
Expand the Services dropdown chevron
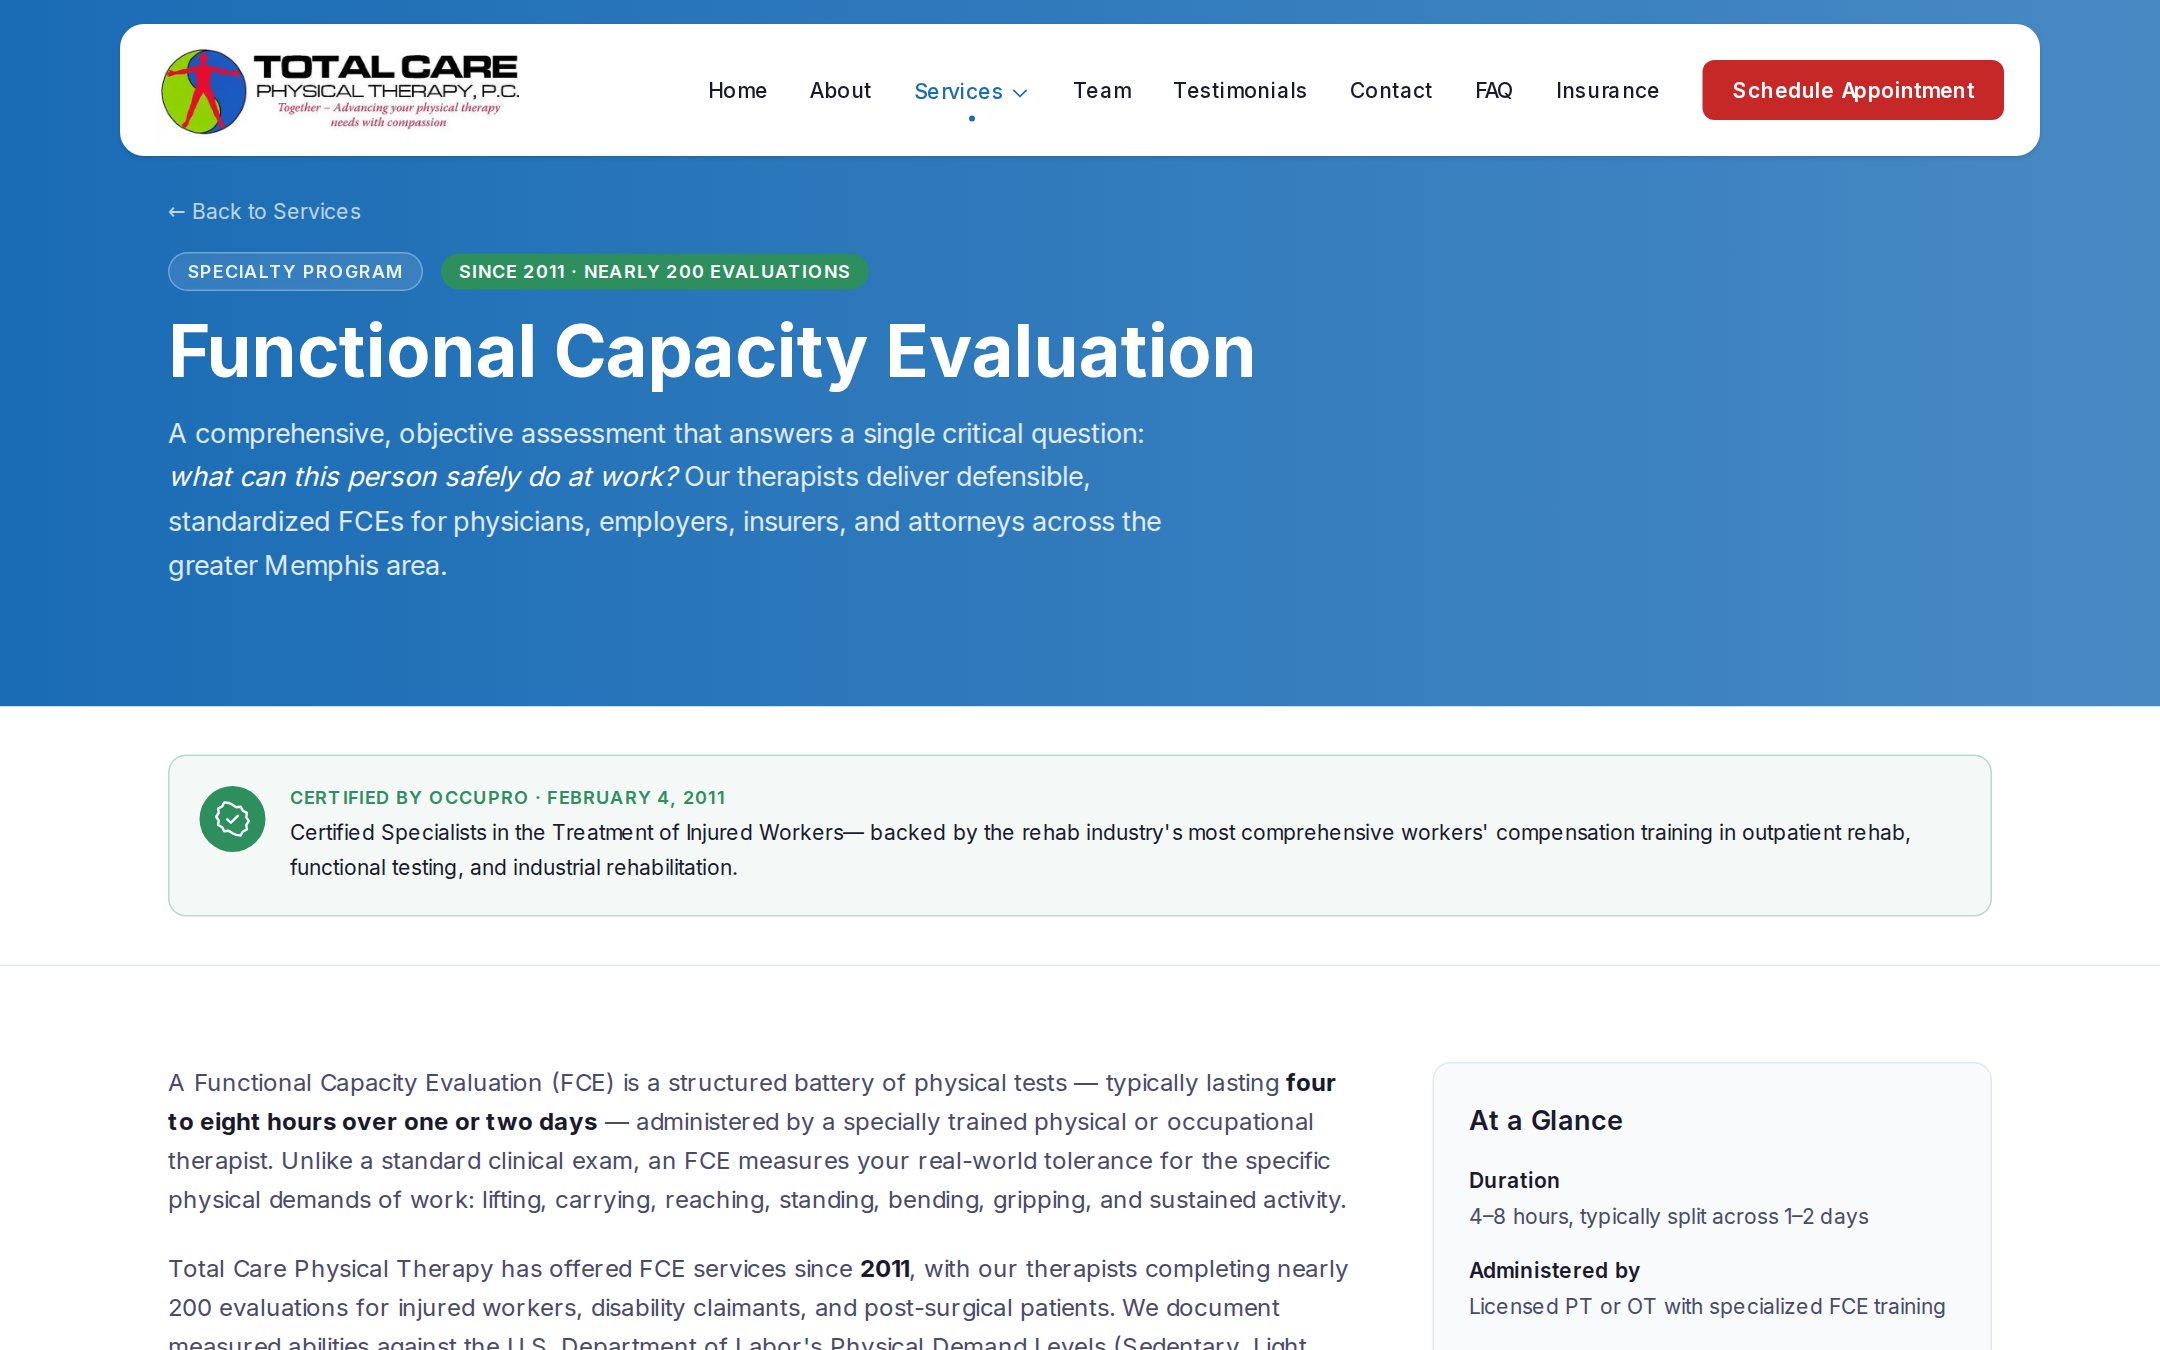tap(1020, 92)
